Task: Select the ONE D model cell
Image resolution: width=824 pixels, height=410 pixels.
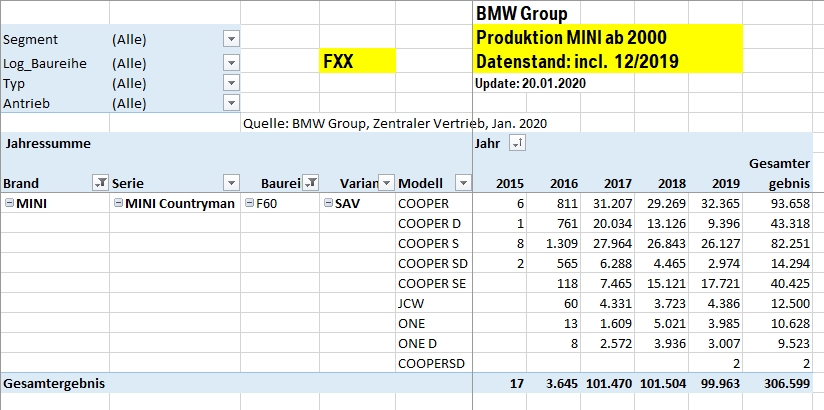Action: [x=434, y=343]
